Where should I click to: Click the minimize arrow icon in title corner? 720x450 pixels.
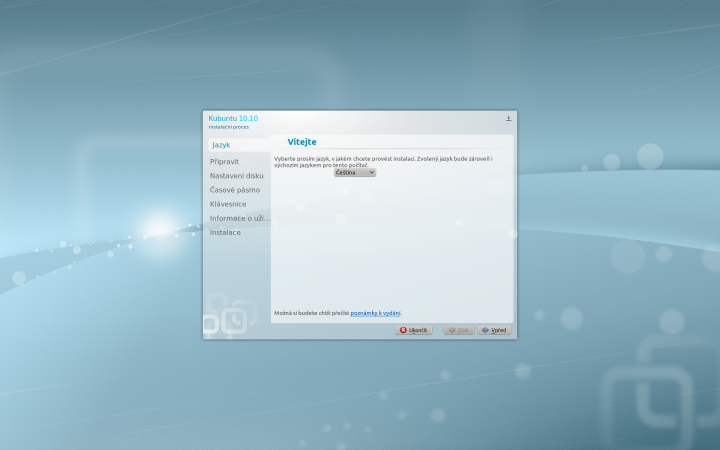(508, 118)
